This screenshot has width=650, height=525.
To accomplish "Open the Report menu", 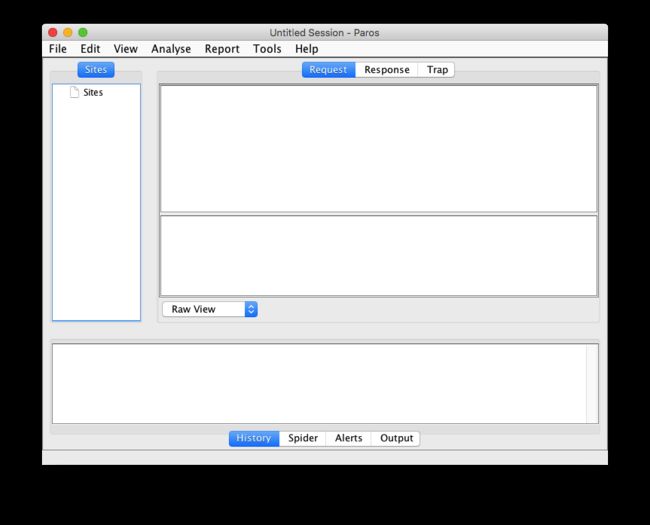I will [222, 49].
